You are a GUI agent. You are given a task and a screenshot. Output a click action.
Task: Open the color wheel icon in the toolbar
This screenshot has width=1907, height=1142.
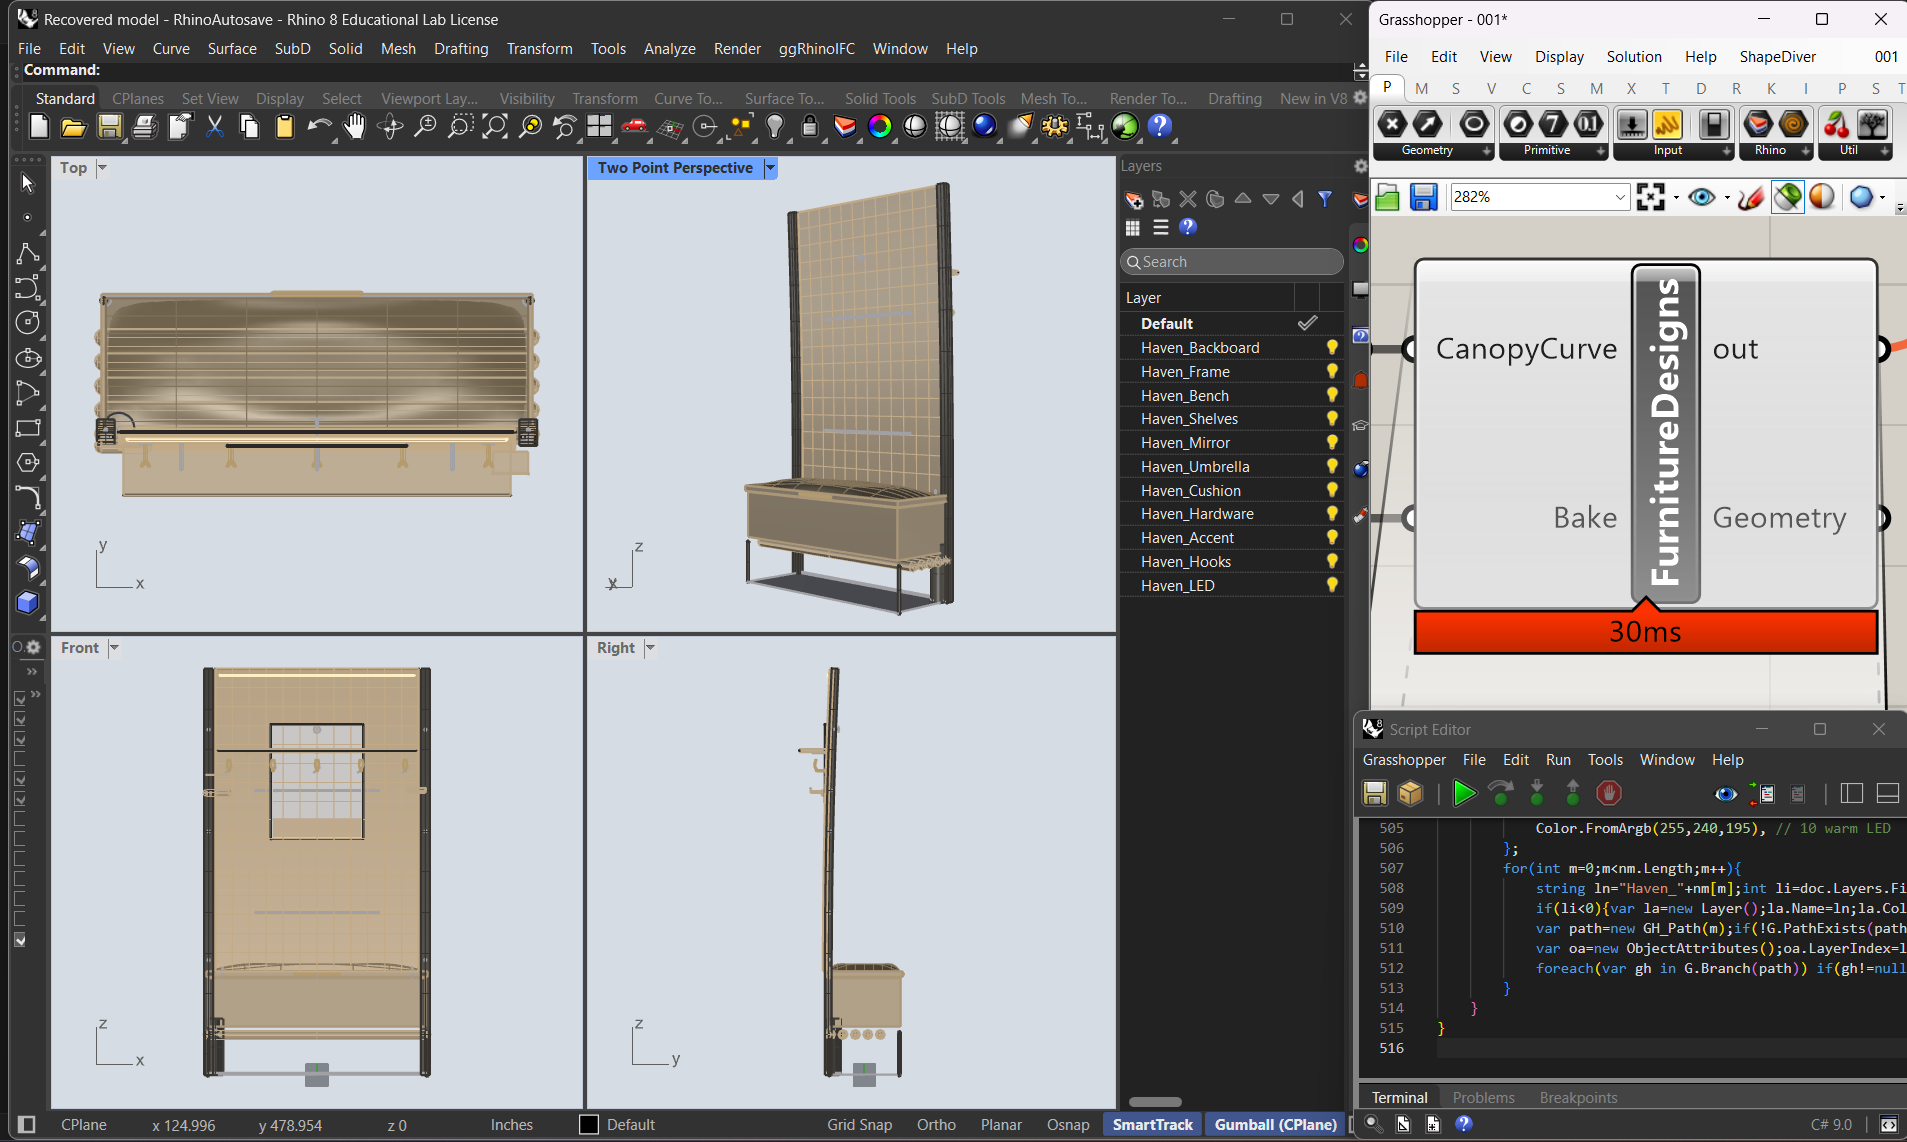tap(880, 126)
